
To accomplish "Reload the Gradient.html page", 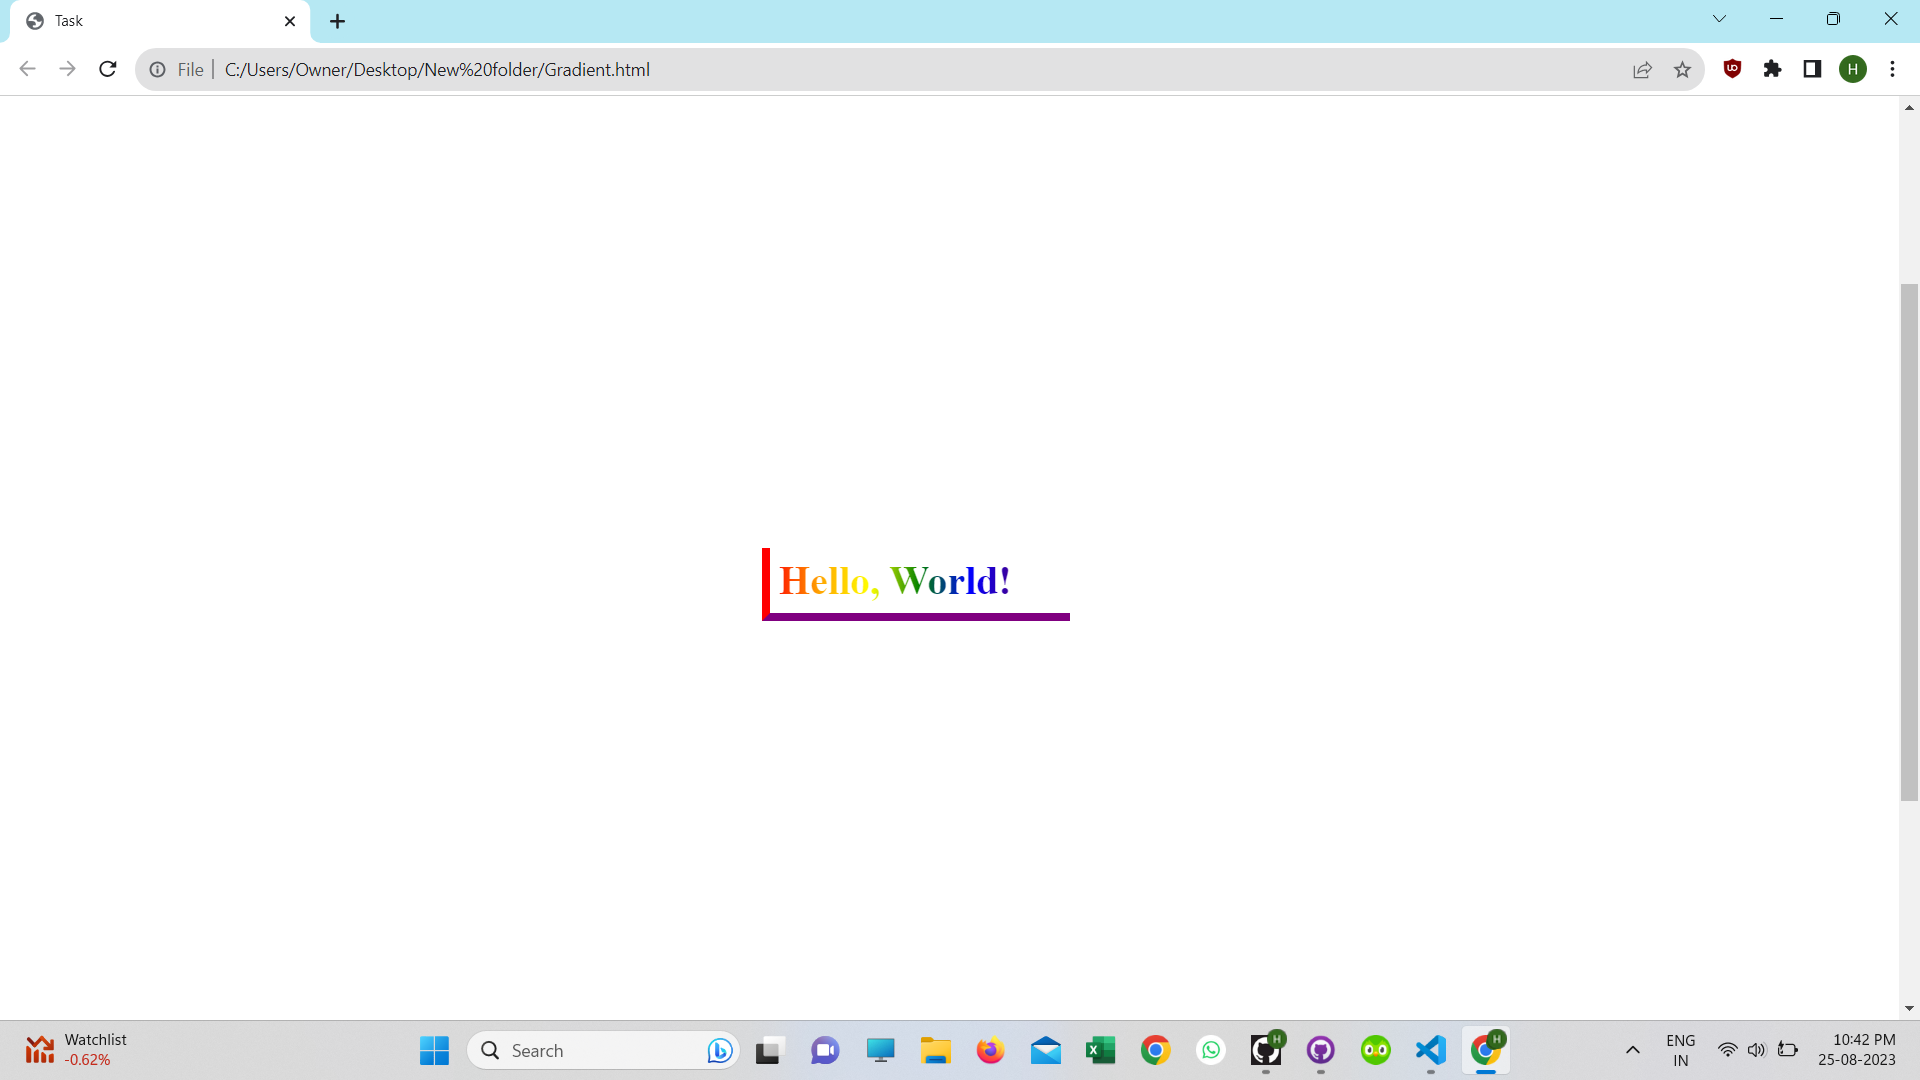I will (x=107, y=69).
